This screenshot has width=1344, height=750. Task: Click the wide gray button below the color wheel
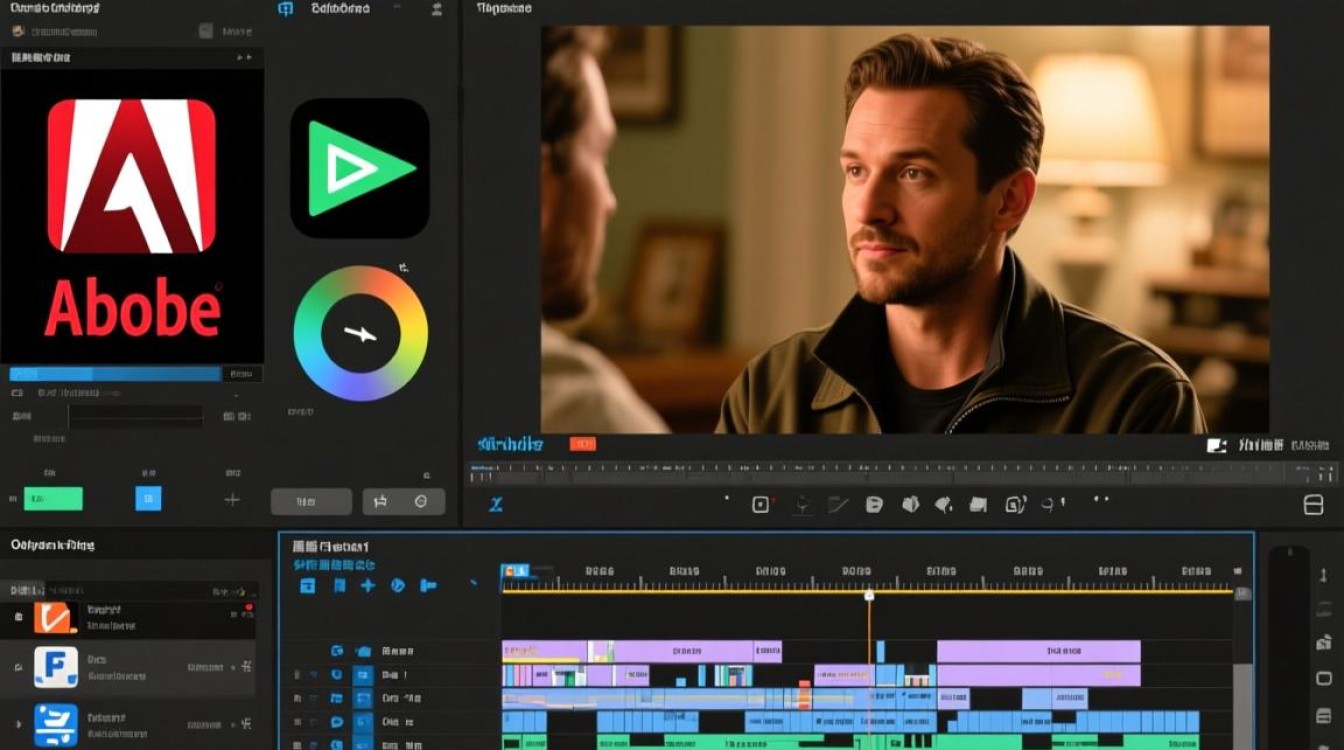tap(311, 501)
